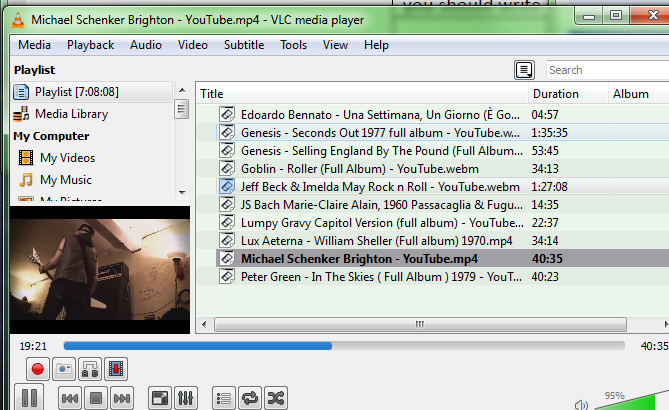
Task: Change the playlist view mode icon
Action: [524, 70]
